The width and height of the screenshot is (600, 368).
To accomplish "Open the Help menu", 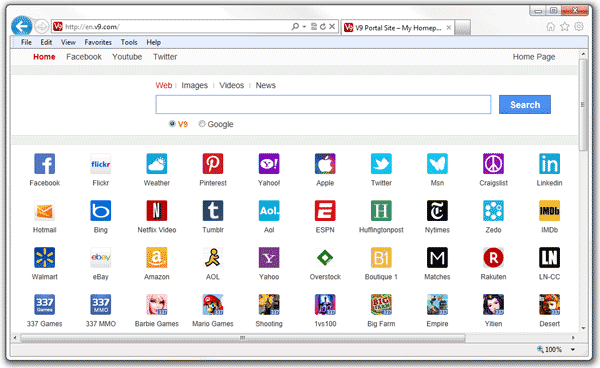I will (x=153, y=42).
